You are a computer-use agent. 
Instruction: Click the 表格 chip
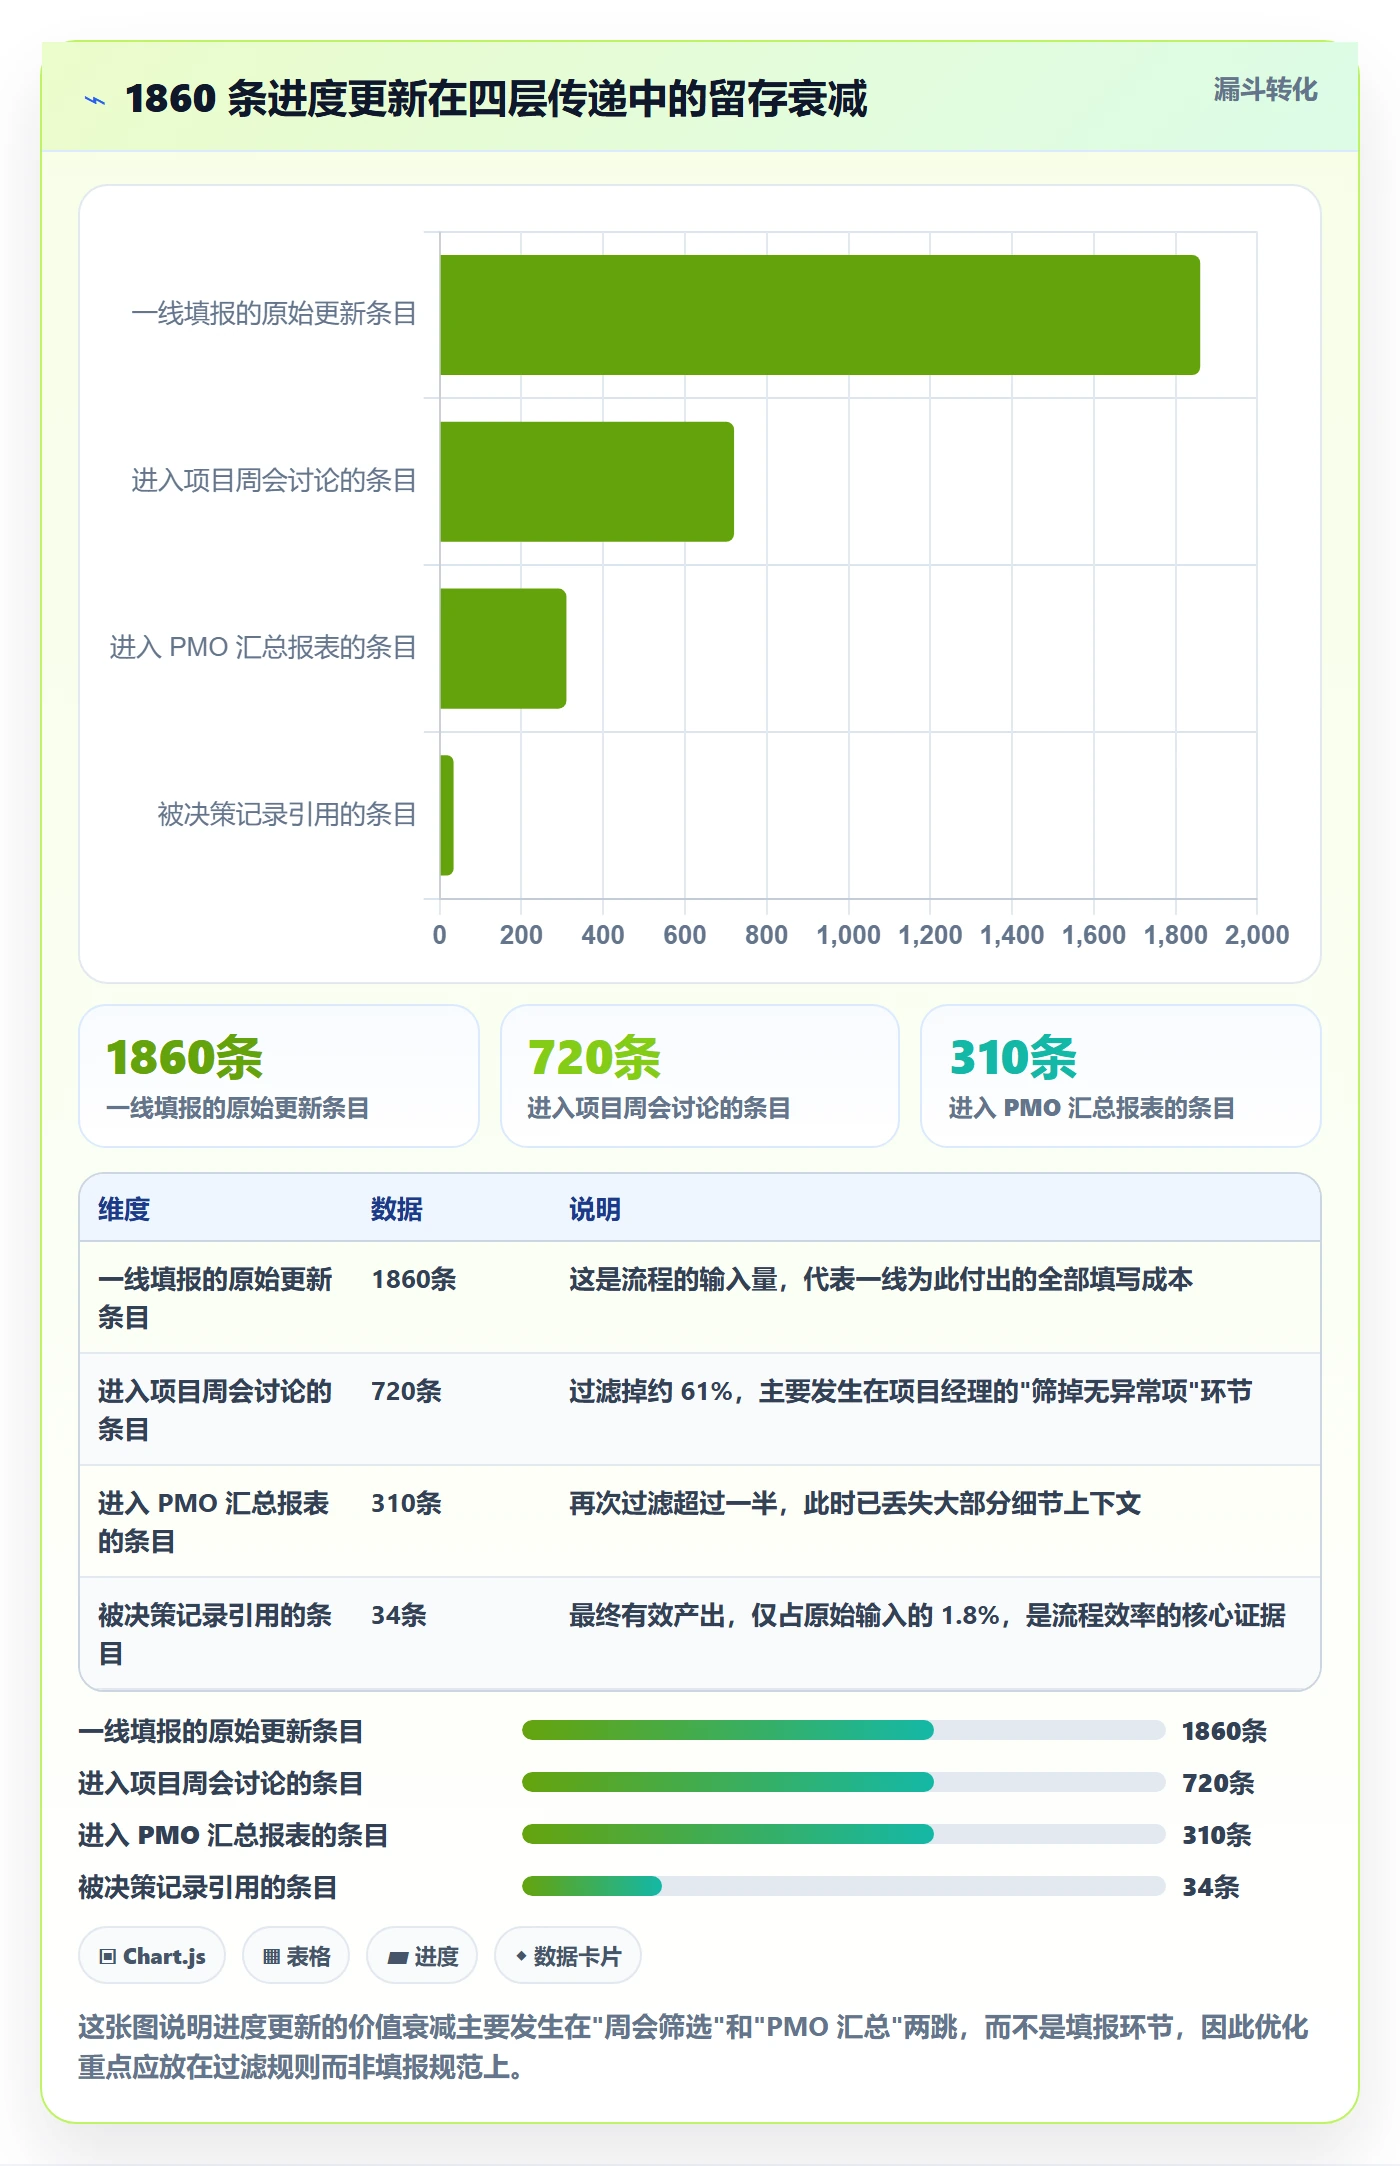tap(296, 1956)
